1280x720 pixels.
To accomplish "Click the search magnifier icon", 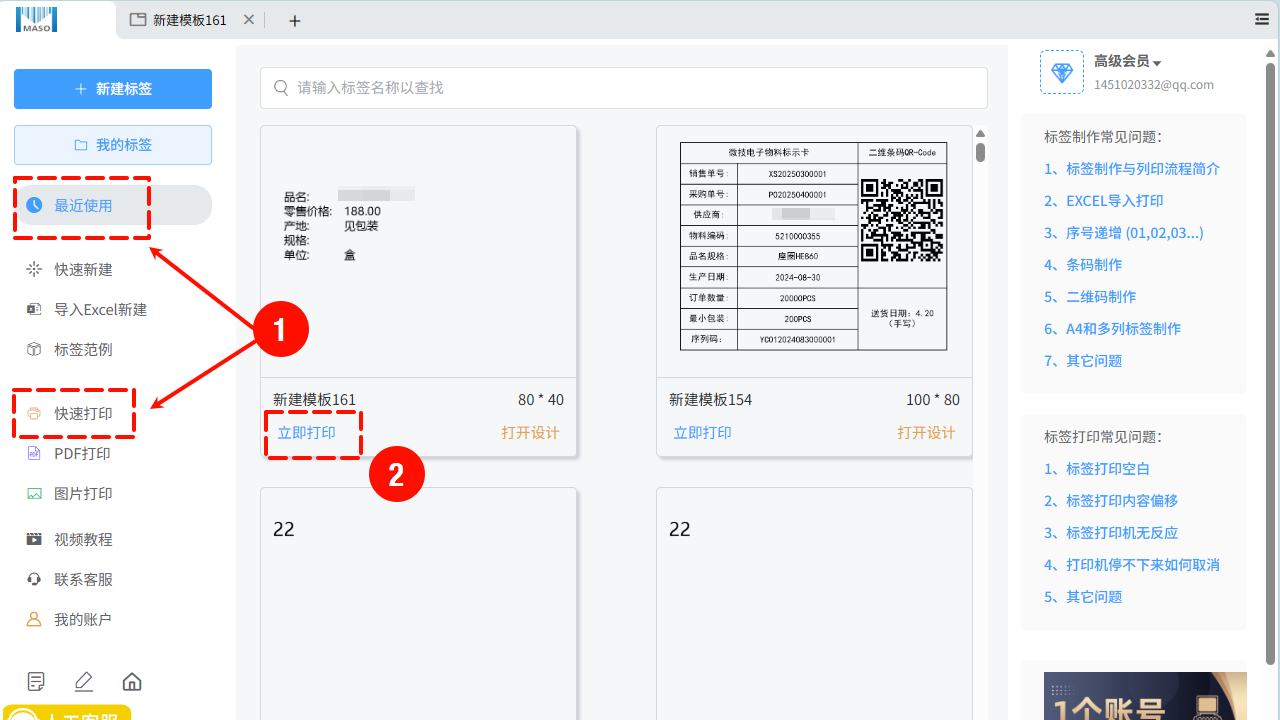I will pyautogui.click(x=282, y=88).
